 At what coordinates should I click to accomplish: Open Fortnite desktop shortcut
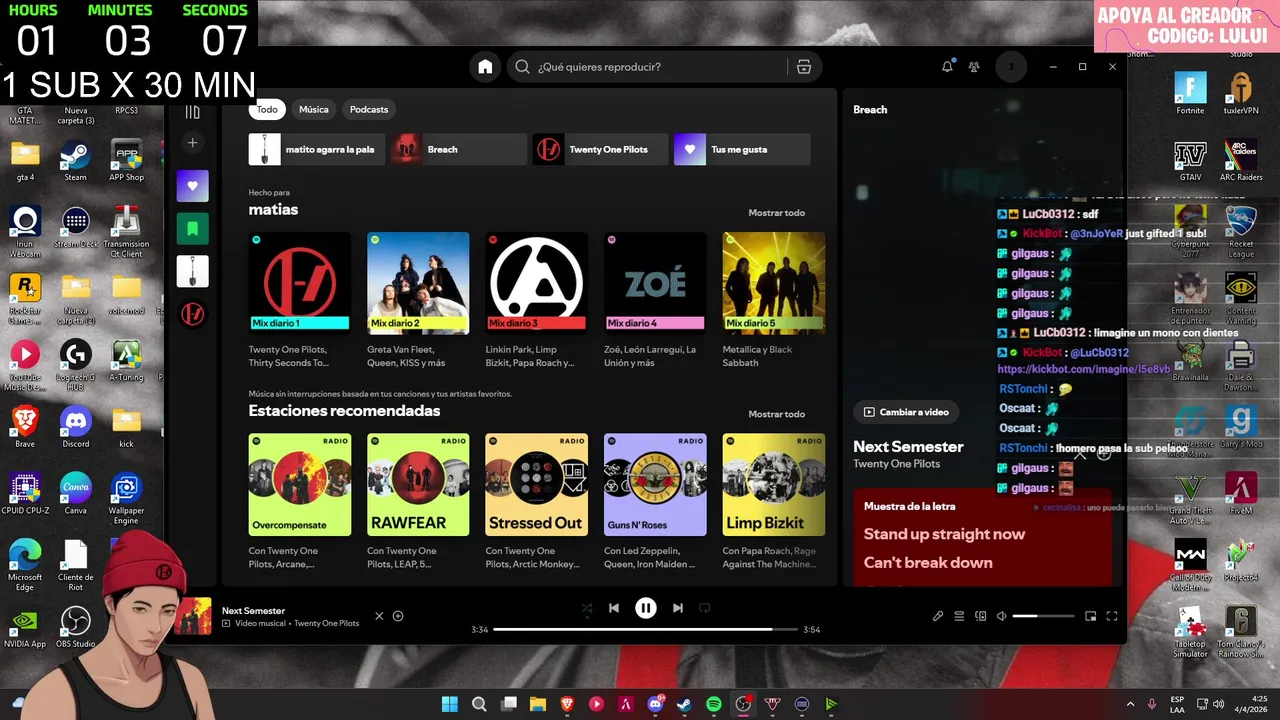(x=1190, y=94)
